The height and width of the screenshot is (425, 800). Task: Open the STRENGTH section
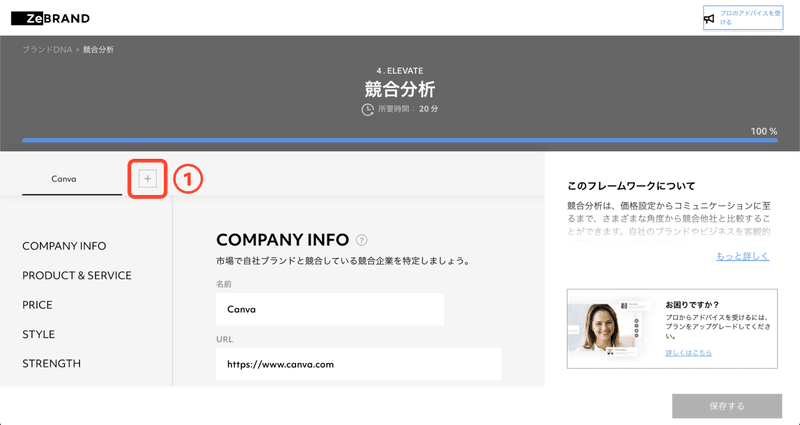(52, 364)
